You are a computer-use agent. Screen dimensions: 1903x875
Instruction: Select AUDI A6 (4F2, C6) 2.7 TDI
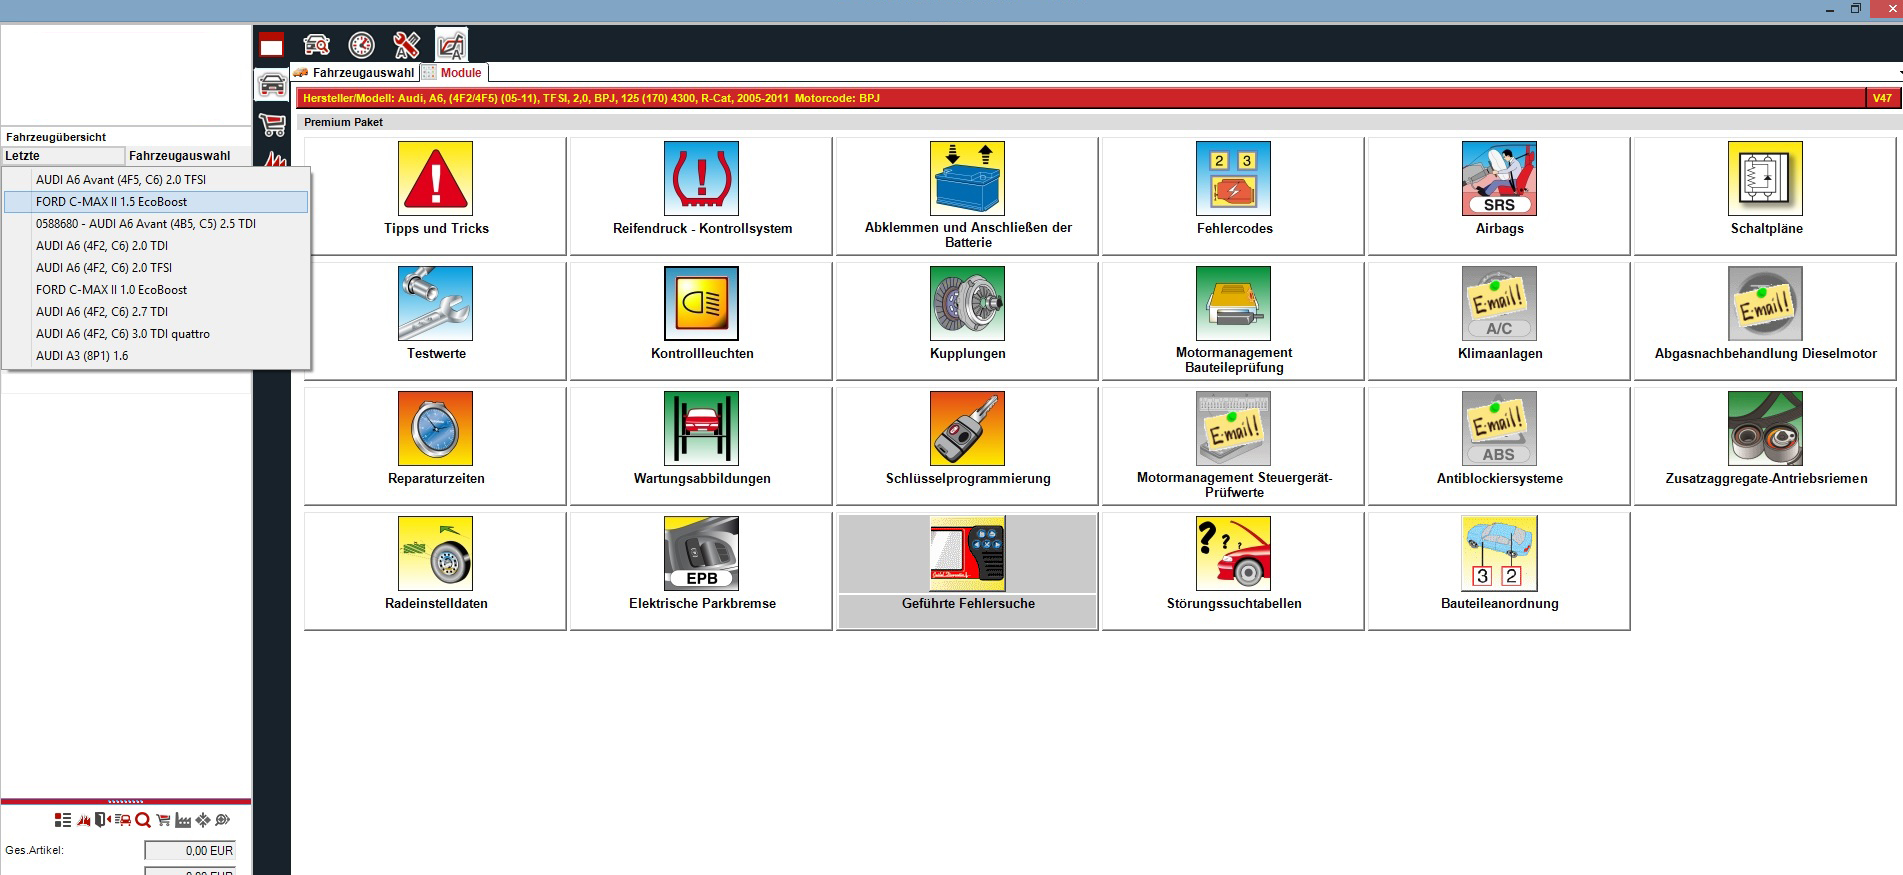(x=156, y=312)
